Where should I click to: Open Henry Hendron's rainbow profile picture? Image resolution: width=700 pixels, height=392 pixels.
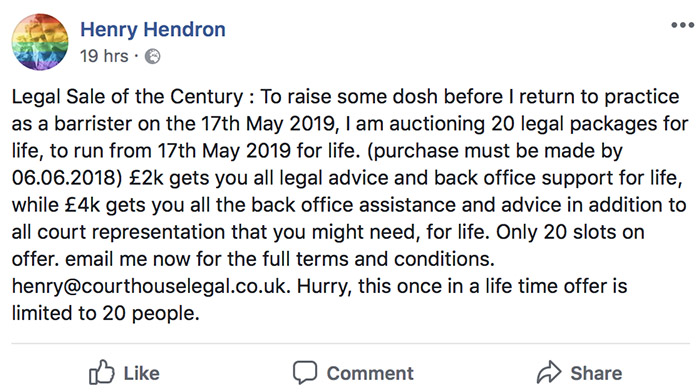tap(40, 42)
